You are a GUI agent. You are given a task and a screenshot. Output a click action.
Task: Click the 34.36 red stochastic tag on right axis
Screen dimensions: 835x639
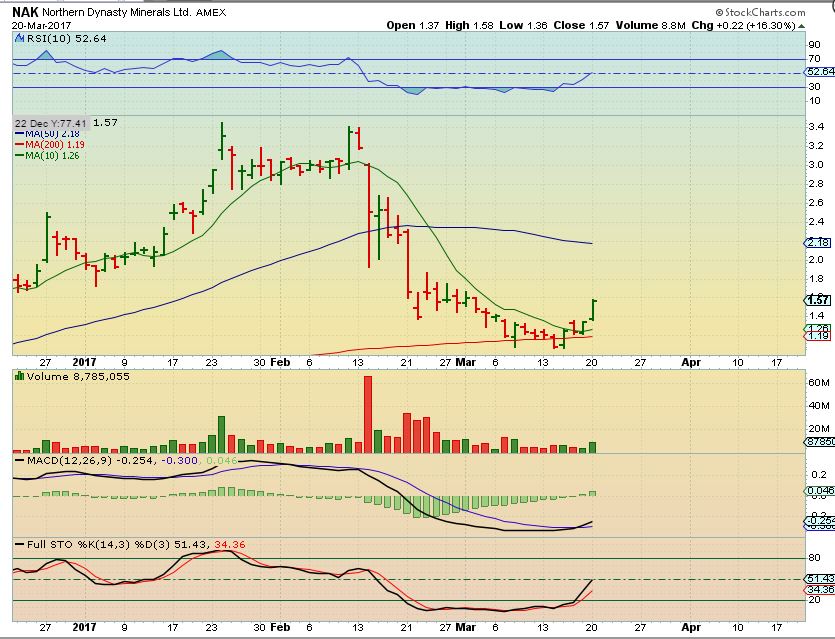pos(819,589)
